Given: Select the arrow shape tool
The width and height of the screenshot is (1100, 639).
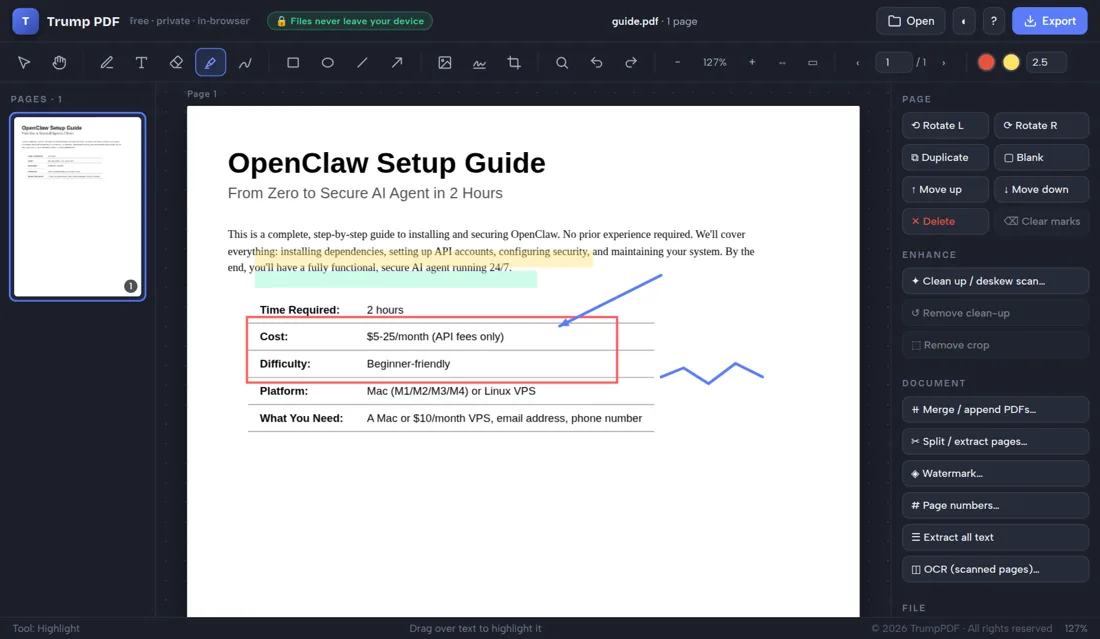Looking at the screenshot, I should (x=397, y=62).
